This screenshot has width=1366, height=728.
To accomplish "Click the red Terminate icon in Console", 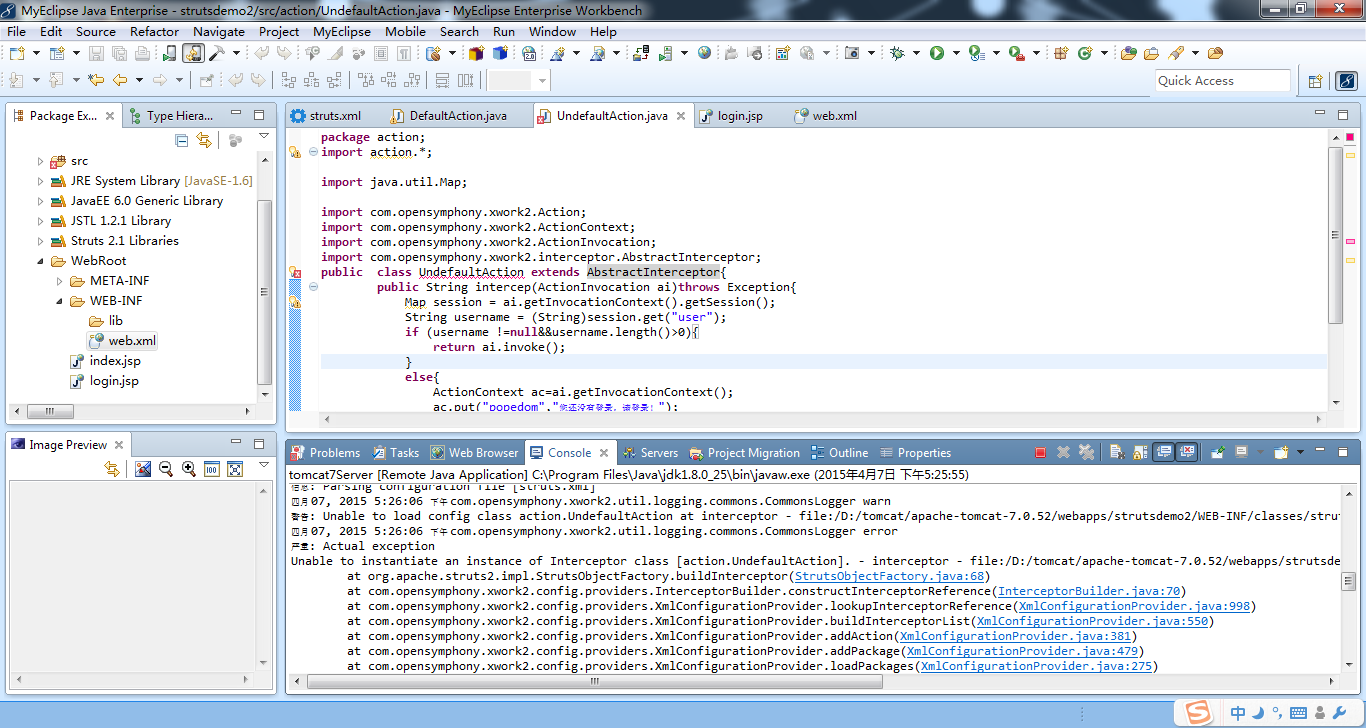I will tap(1041, 453).
